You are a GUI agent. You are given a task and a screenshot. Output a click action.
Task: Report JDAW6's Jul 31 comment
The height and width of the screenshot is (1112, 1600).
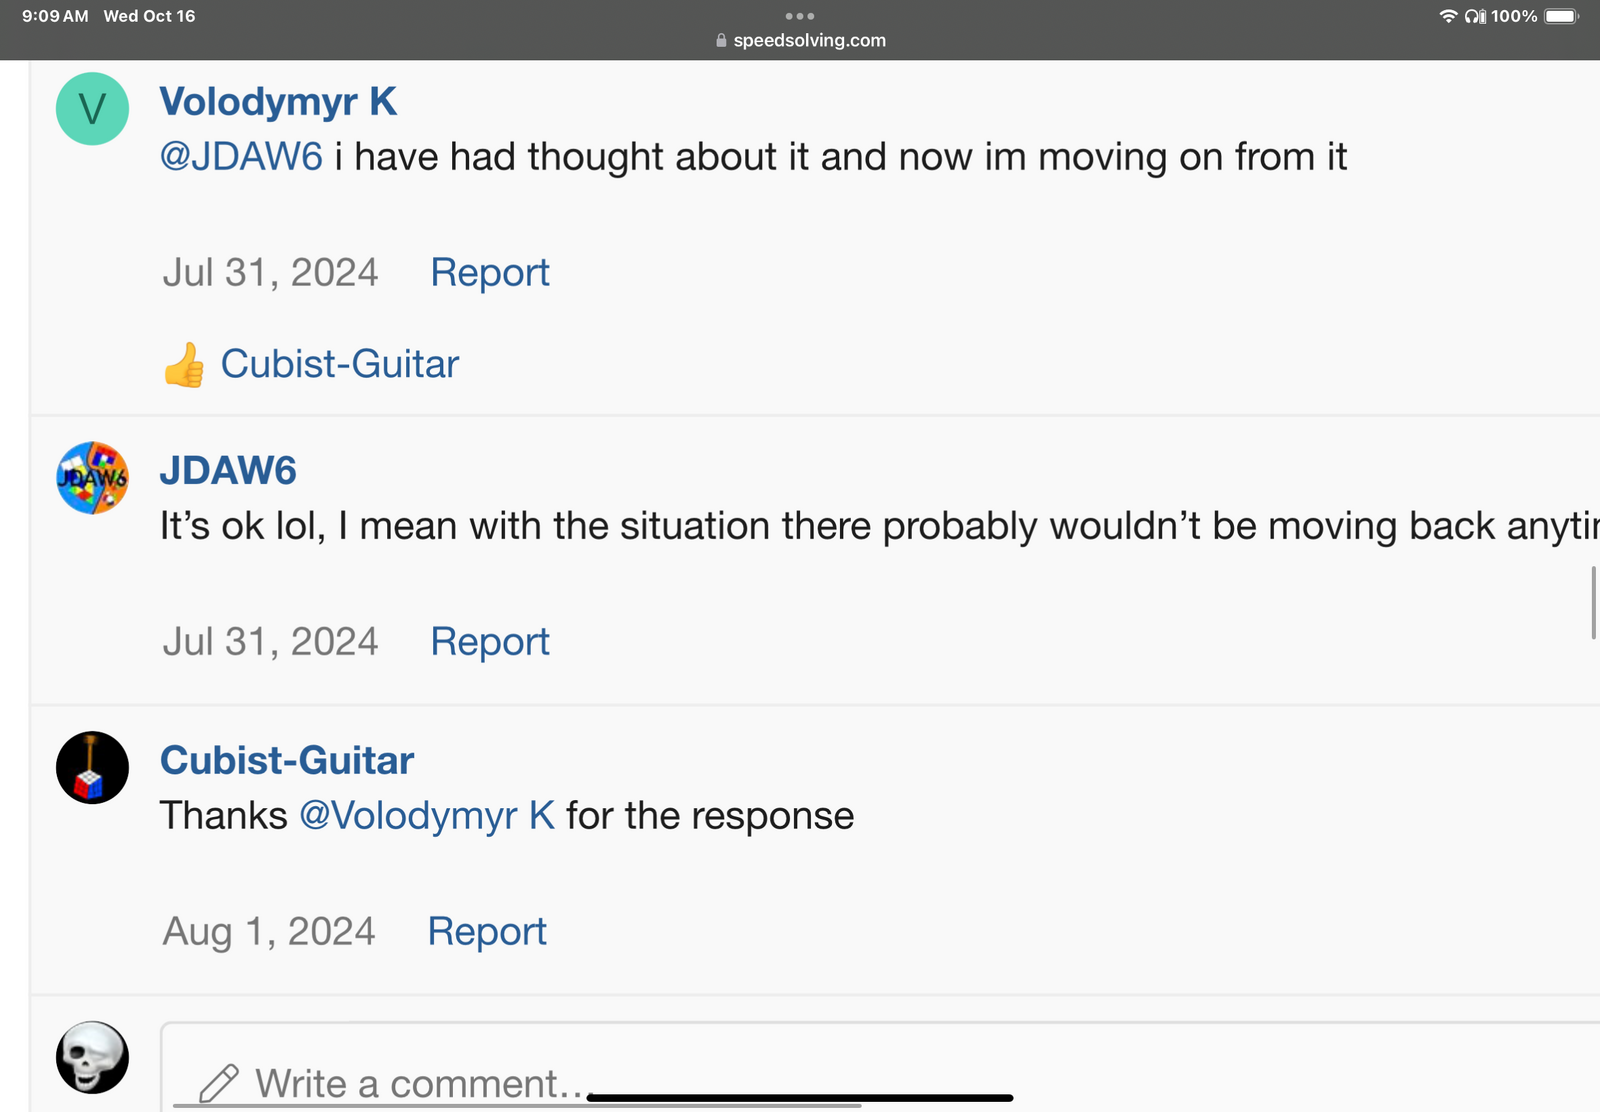[490, 642]
